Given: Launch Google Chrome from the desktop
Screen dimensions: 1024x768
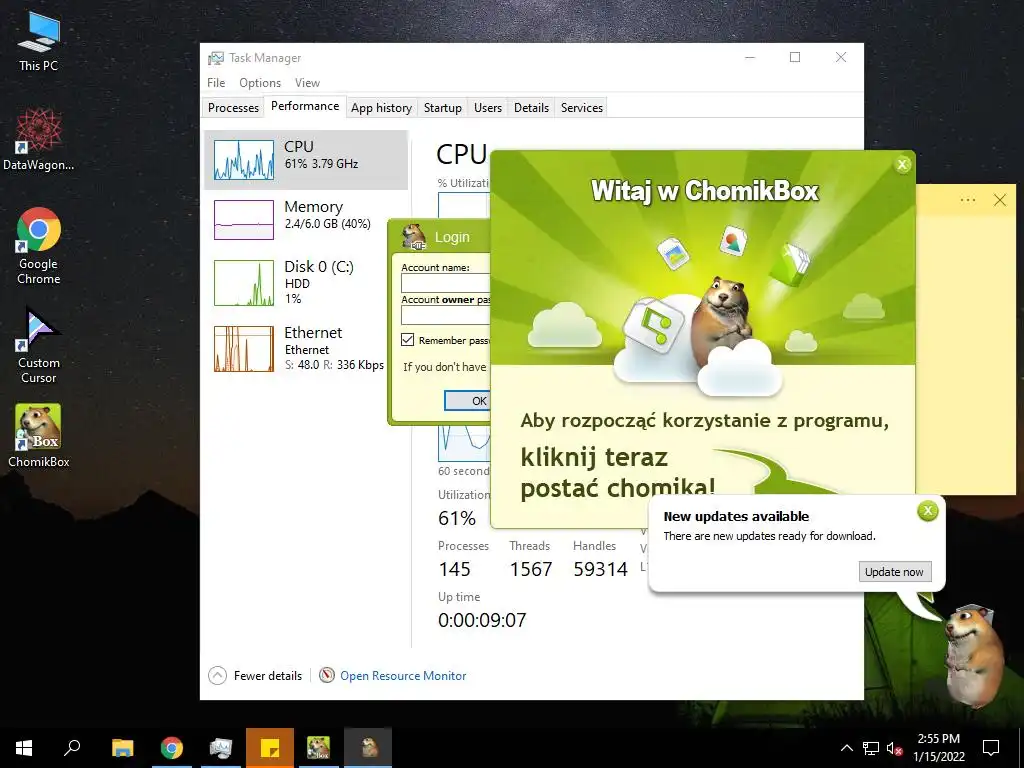Looking at the screenshot, I should point(39,245).
